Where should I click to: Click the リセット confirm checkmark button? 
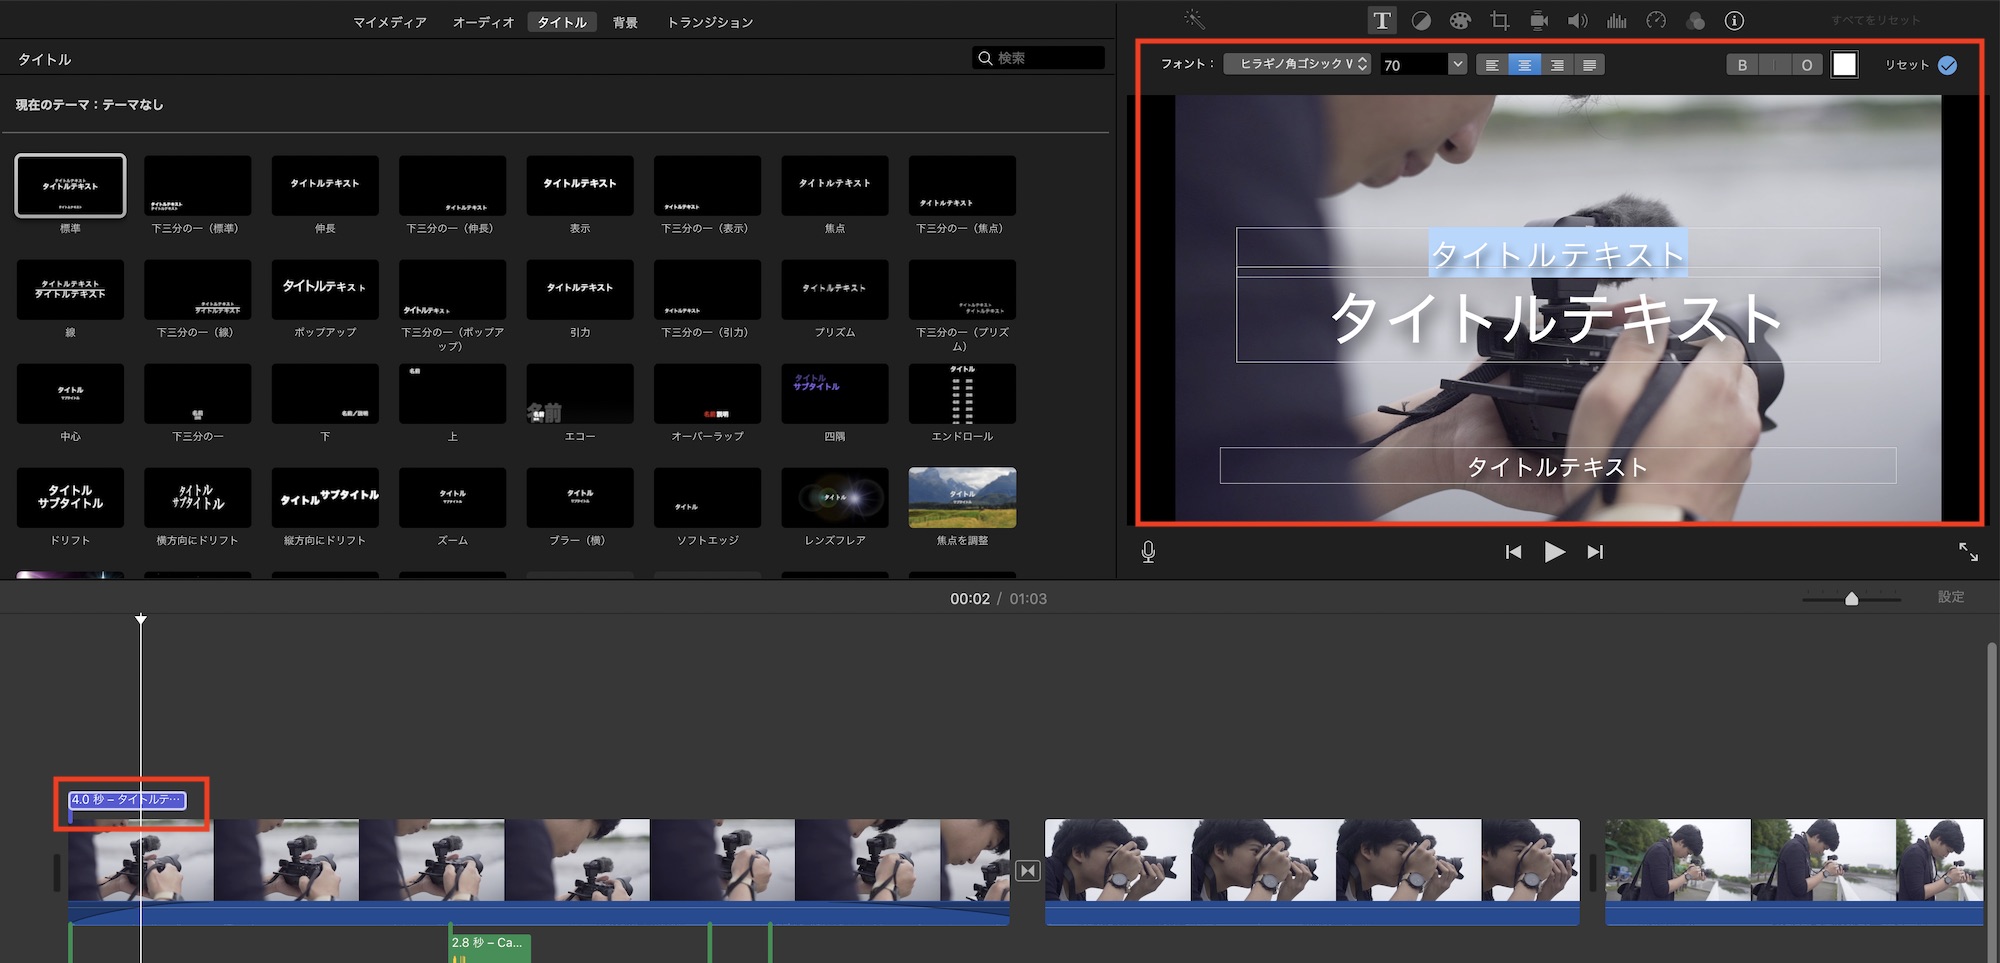1947,65
